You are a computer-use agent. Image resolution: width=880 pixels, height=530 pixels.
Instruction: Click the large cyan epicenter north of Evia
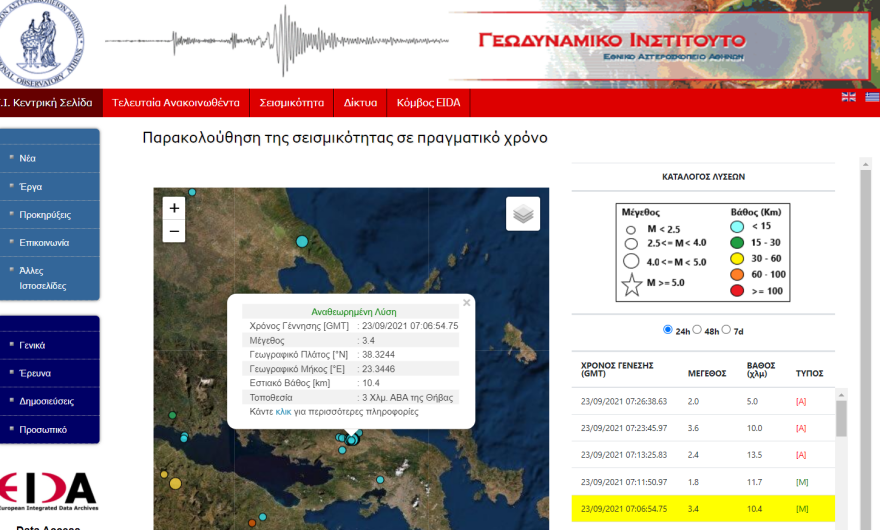(302, 241)
